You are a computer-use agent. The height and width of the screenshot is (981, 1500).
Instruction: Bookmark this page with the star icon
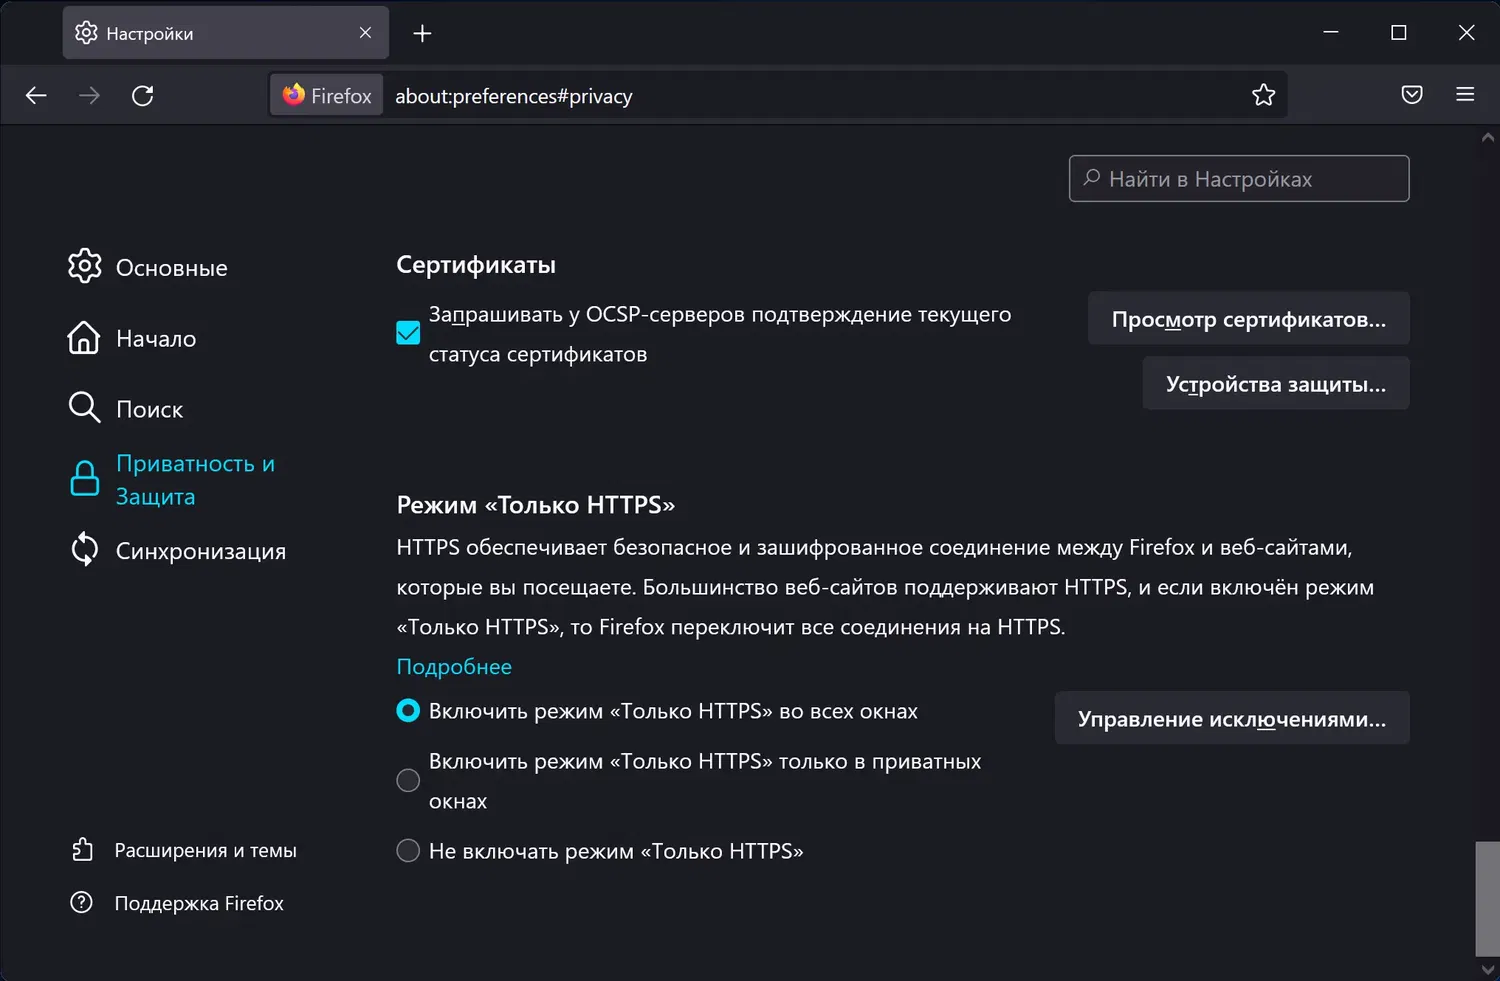1263,95
